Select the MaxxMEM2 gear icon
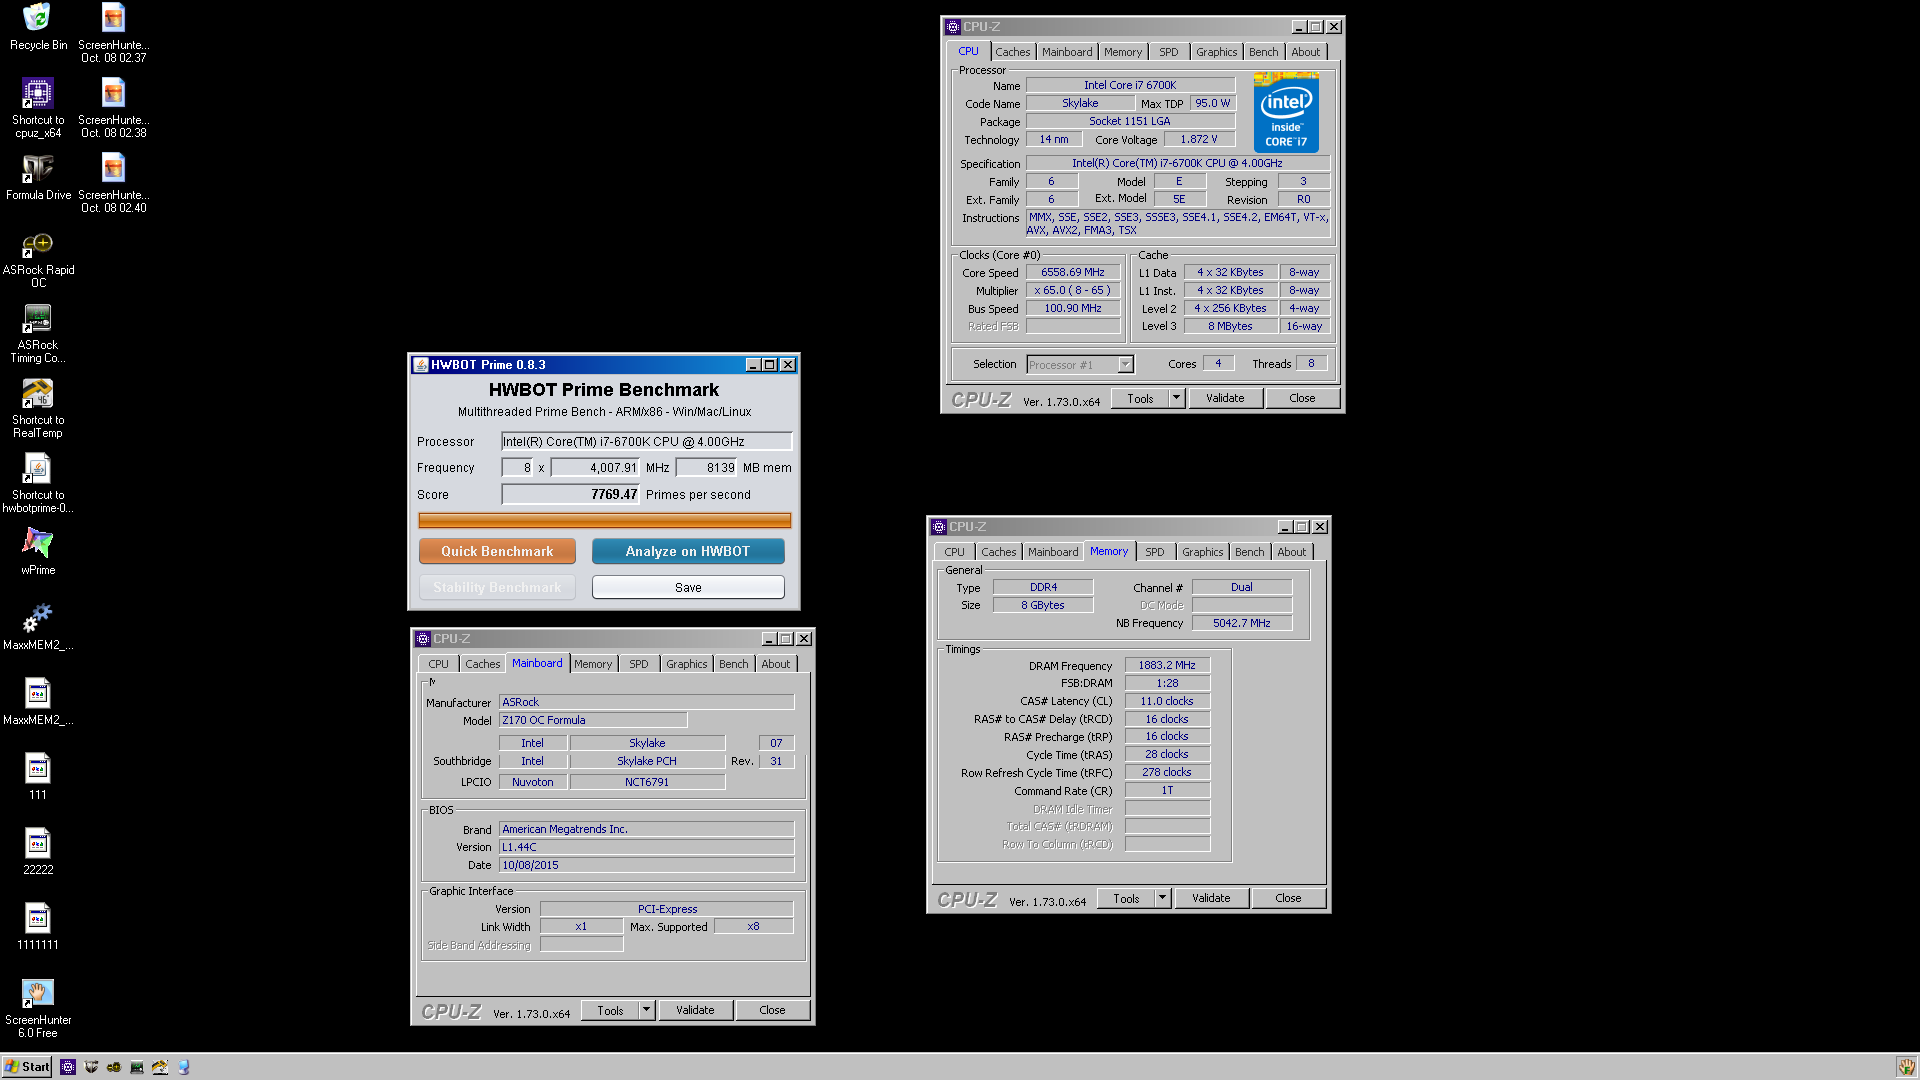 (38, 626)
